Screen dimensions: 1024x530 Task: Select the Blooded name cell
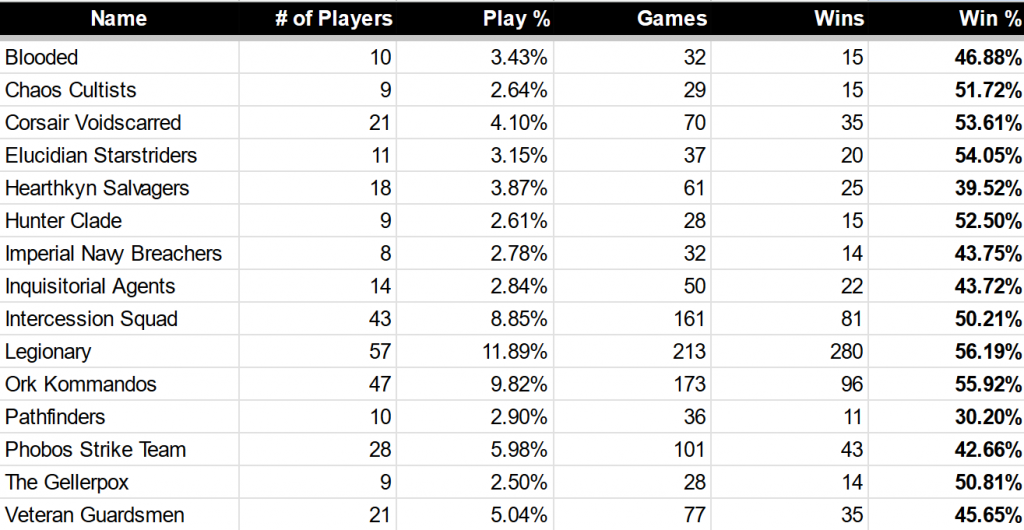[42, 58]
